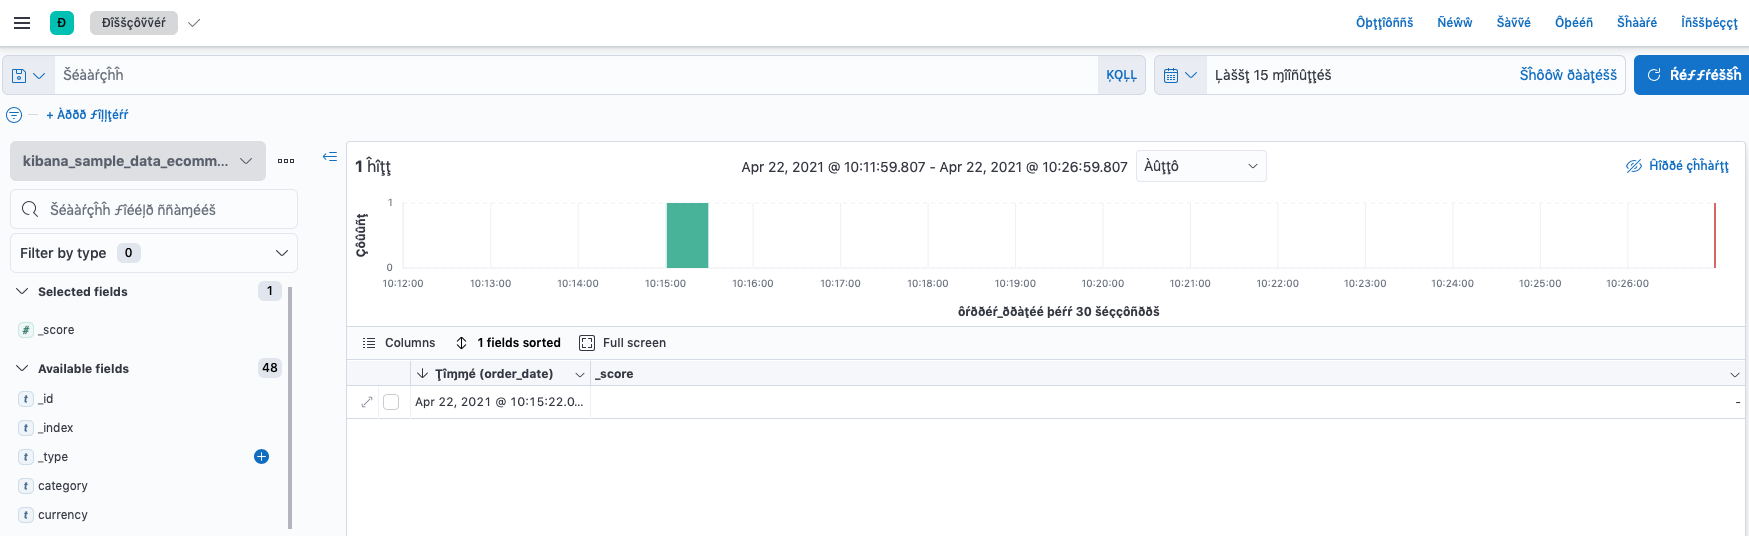Viewport: 1749px width, 536px height.
Task: Click the text type icon beside category
Action: coord(26,486)
